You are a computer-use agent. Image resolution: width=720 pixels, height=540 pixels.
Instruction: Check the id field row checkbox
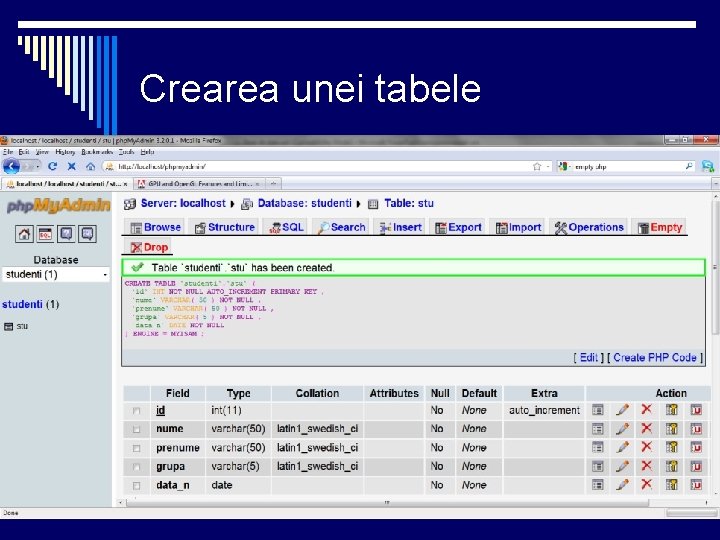(x=136, y=411)
